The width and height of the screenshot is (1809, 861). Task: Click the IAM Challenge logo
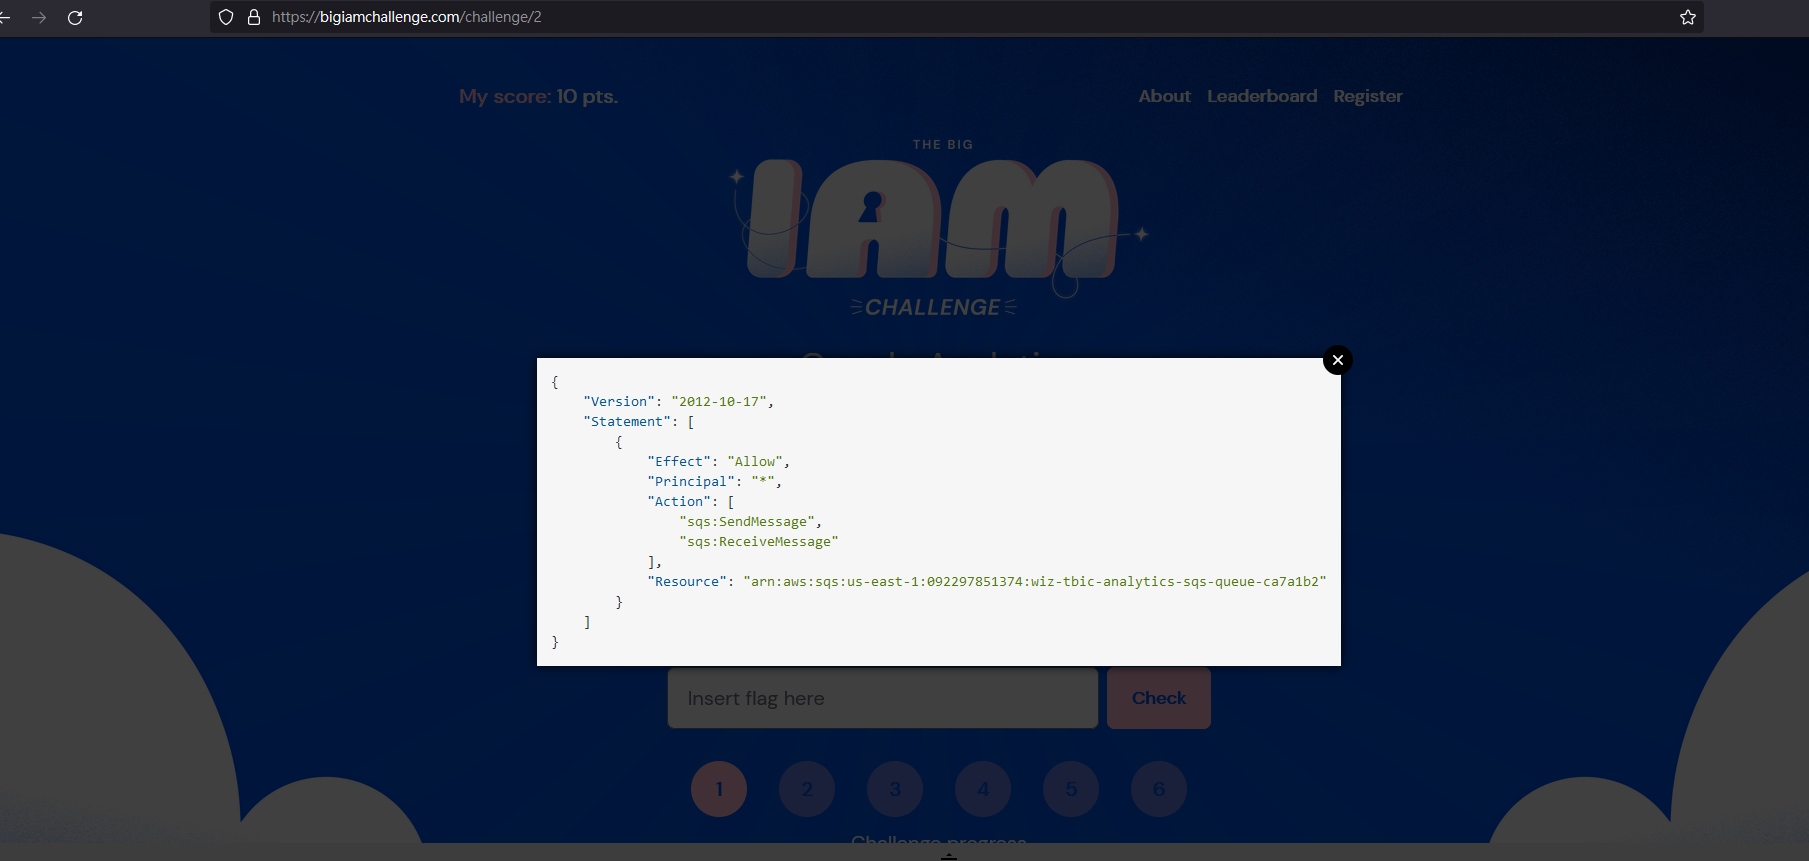[x=938, y=228]
